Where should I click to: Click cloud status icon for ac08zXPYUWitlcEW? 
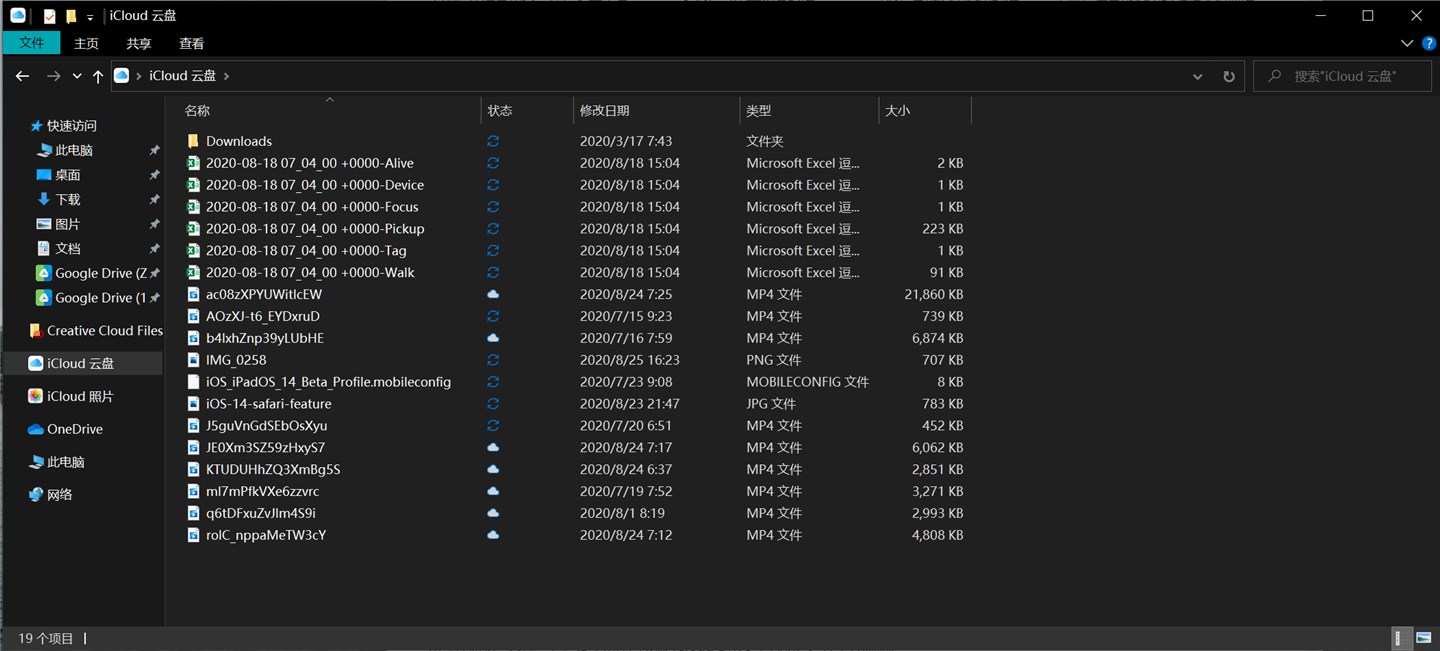(x=493, y=294)
